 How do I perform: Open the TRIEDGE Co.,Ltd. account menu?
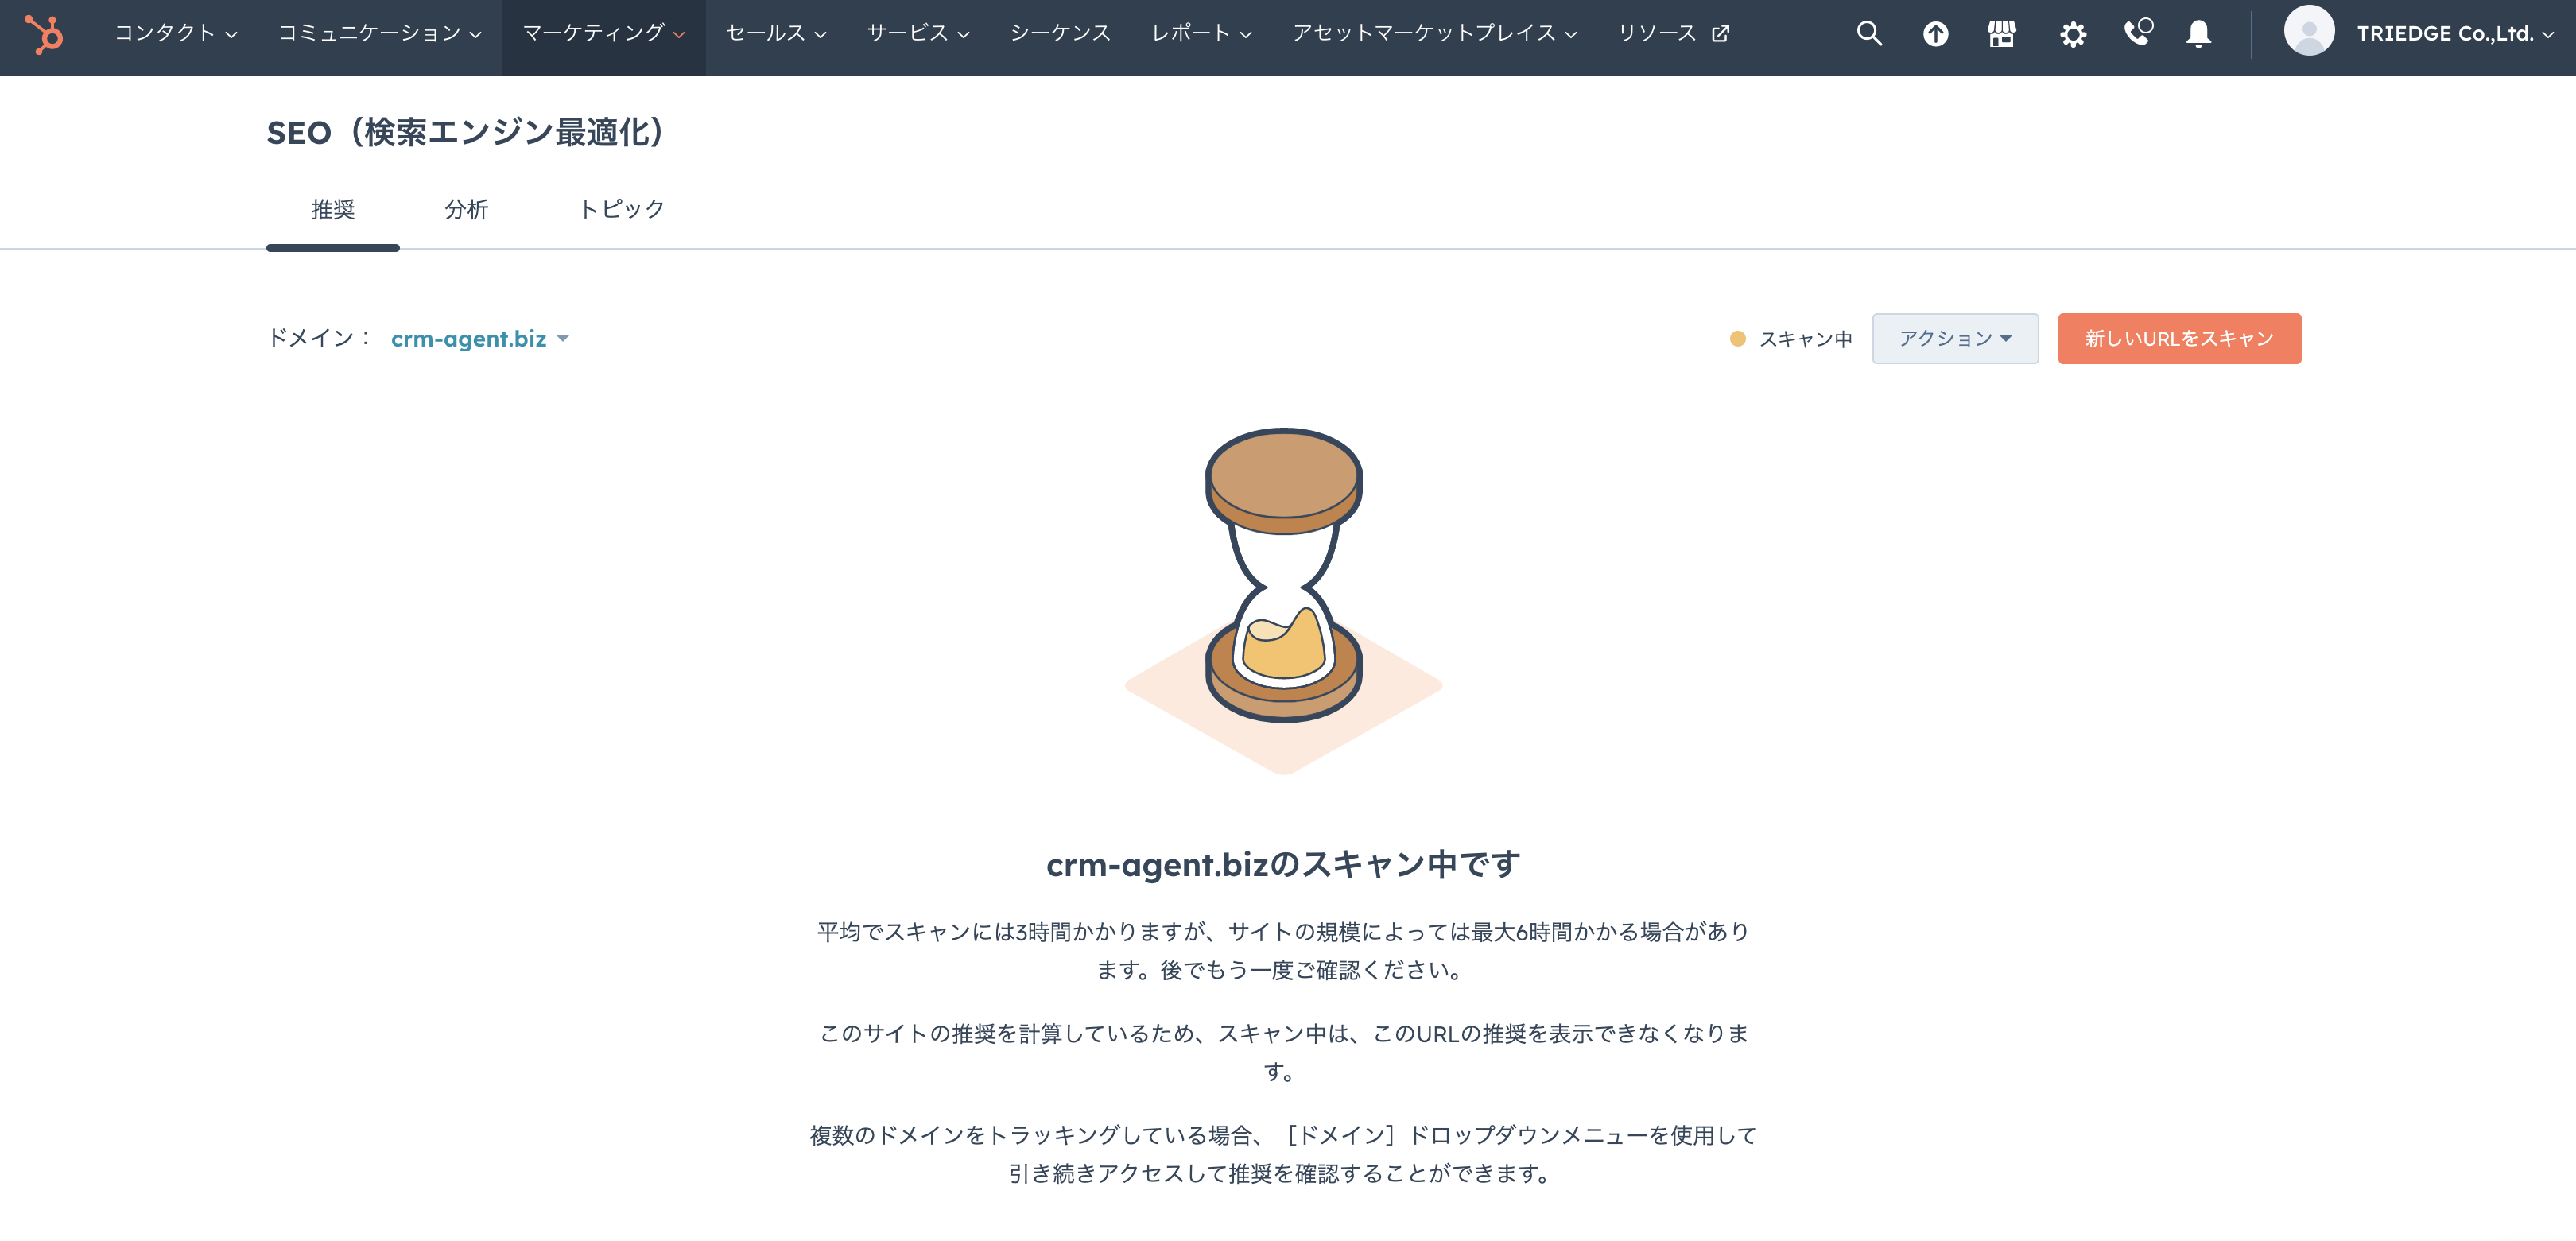[x=2454, y=34]
